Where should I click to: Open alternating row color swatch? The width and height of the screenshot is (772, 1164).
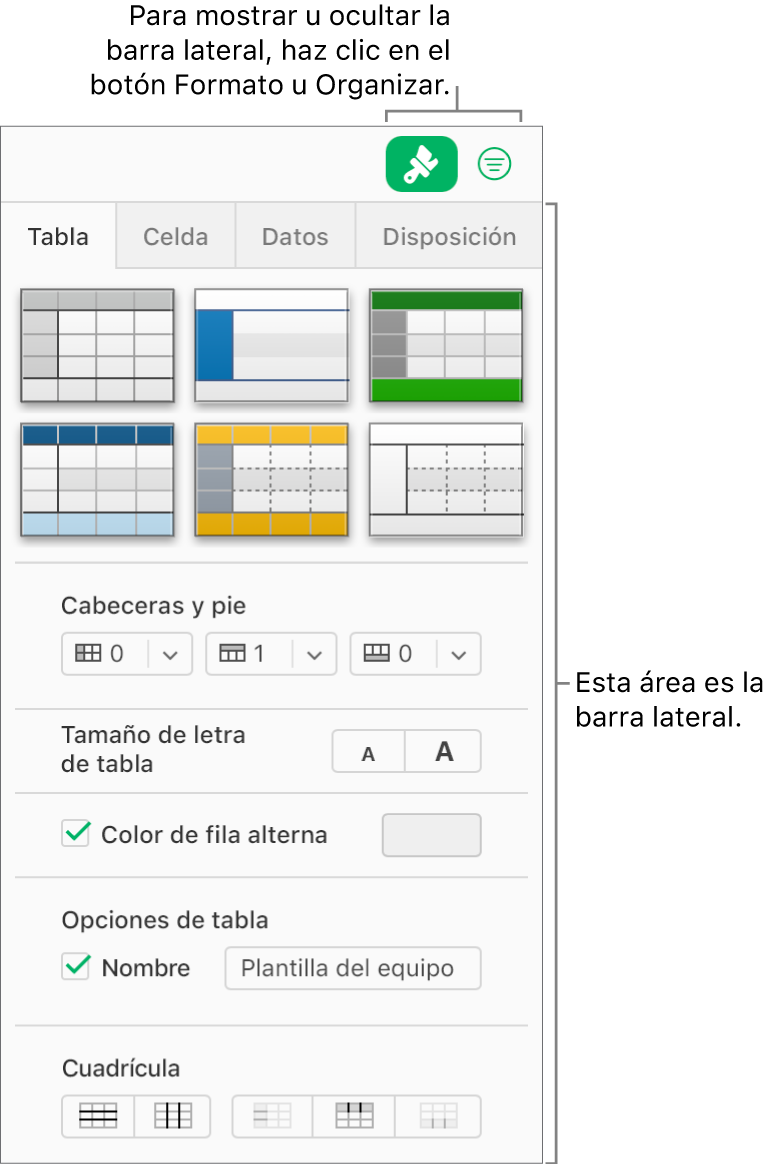(x=431, y=835)
